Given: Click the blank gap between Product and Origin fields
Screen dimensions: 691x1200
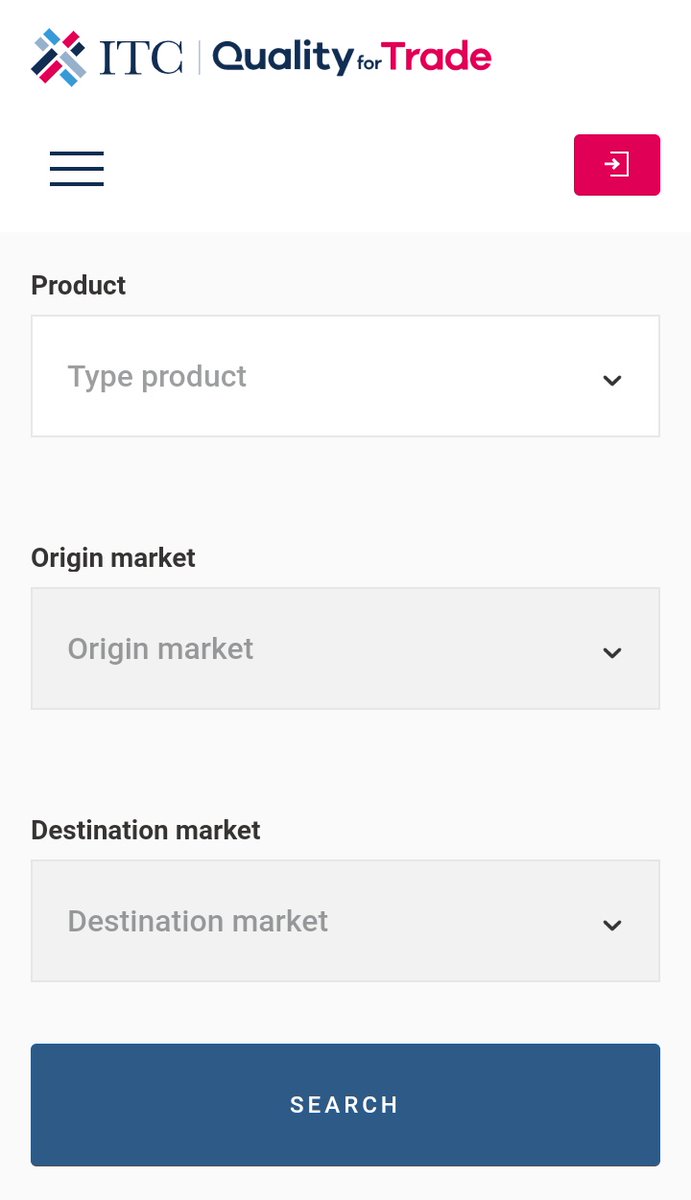Looking at the screenshot, I should [345, 490].
